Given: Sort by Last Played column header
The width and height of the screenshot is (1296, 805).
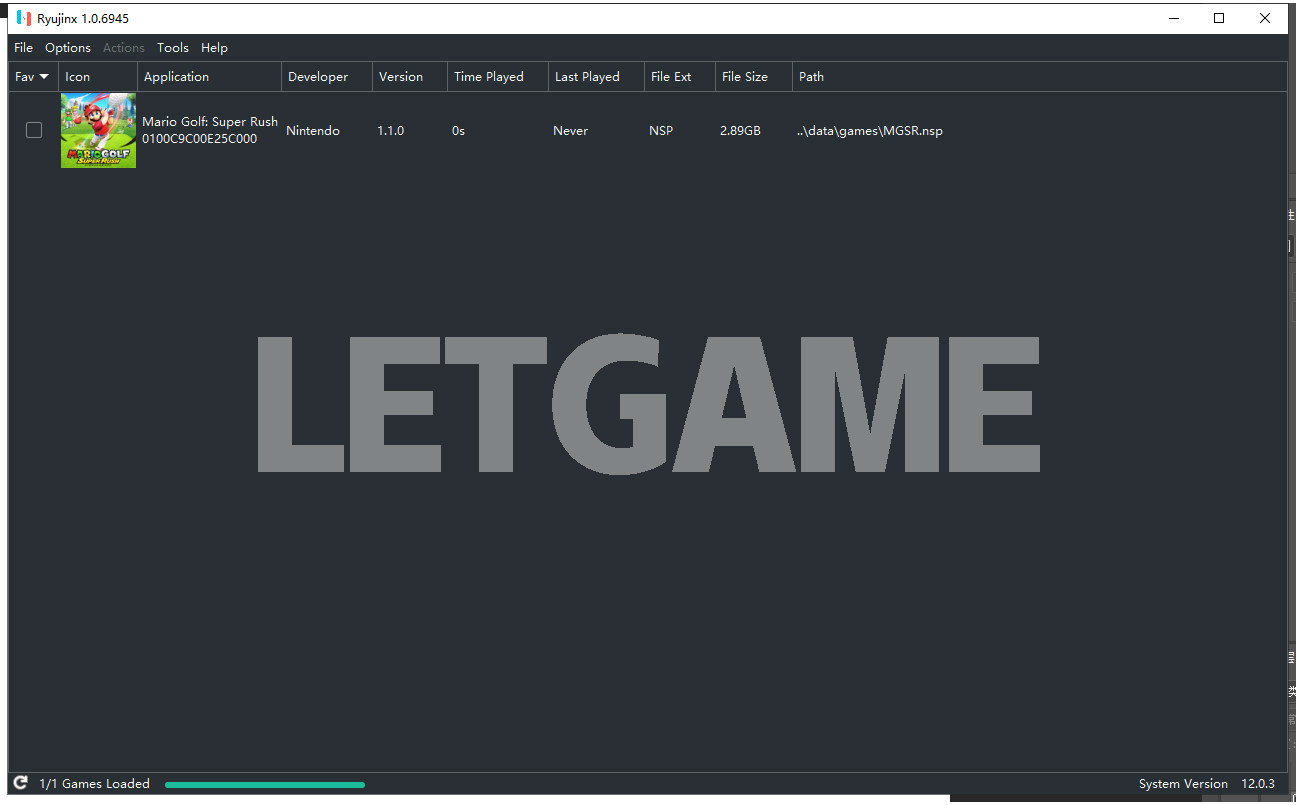Looking at the screenshot, I should click(587, 77).
